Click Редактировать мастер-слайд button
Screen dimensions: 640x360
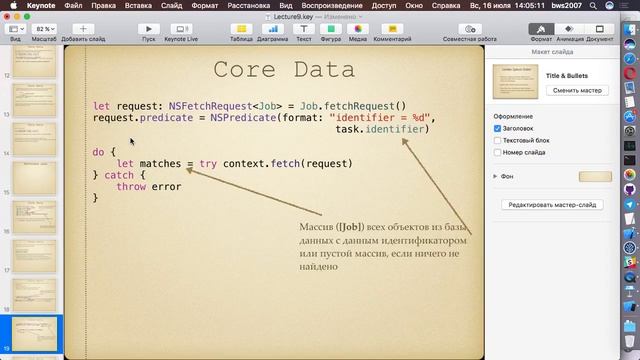pos(552,204)
